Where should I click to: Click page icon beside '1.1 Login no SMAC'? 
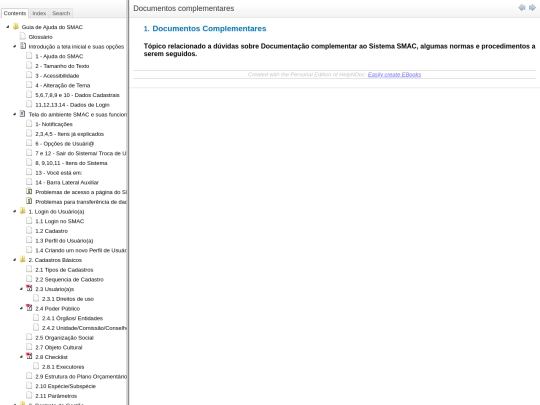pyautogui.click(x=29, y=220)
